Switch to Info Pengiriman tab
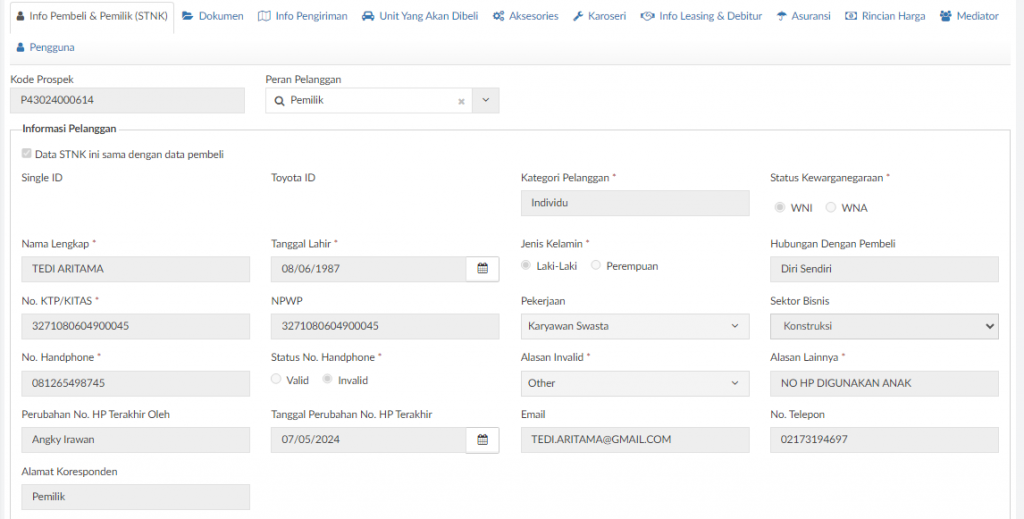This screenshot has height=519, width=1024. coord(303,16)
